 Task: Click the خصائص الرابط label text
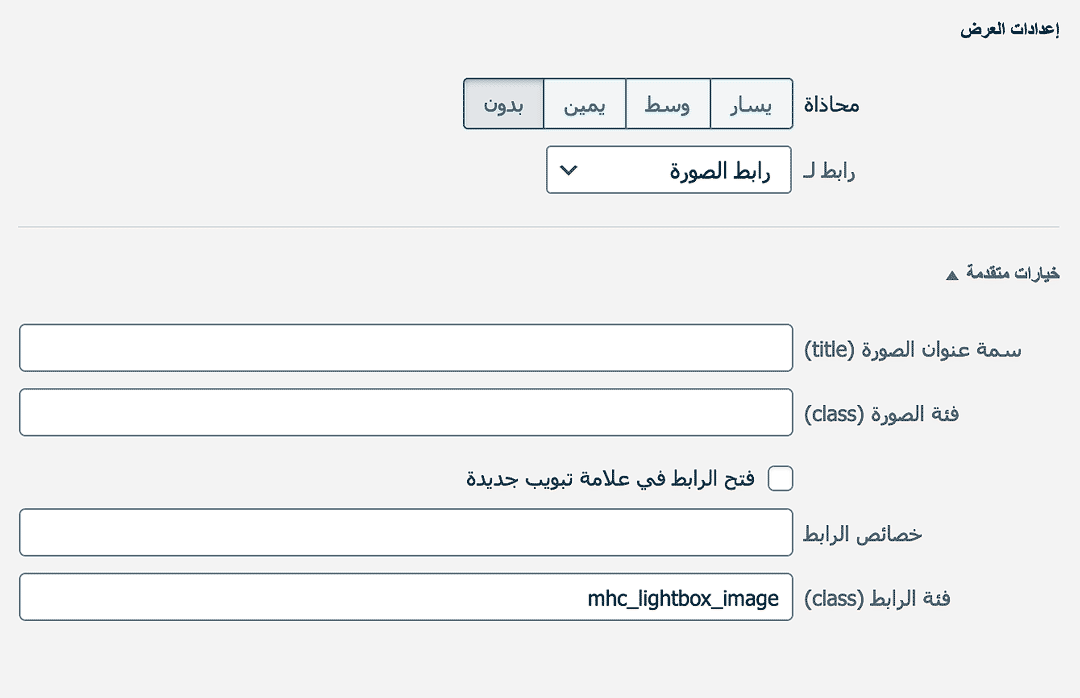(x=862, y=534)
